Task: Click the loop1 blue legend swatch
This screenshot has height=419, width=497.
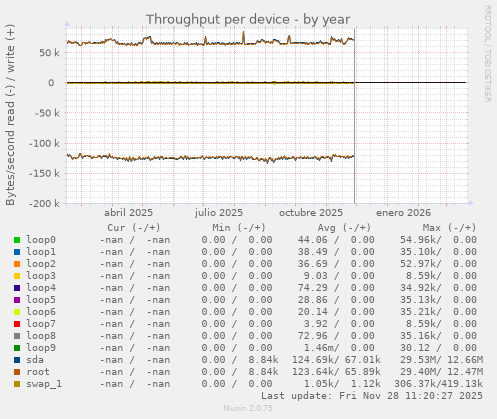Action: tap(17, 252)
